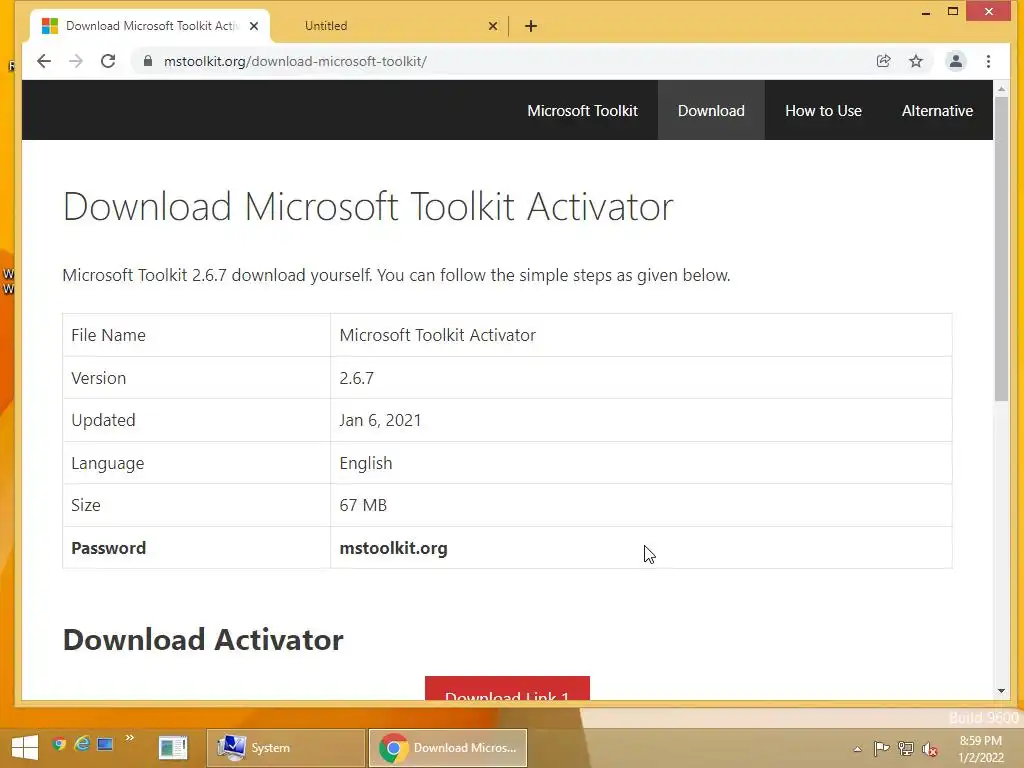Click the muted volume tray icon
This screenshot has height=768, width=1024.
930,749
